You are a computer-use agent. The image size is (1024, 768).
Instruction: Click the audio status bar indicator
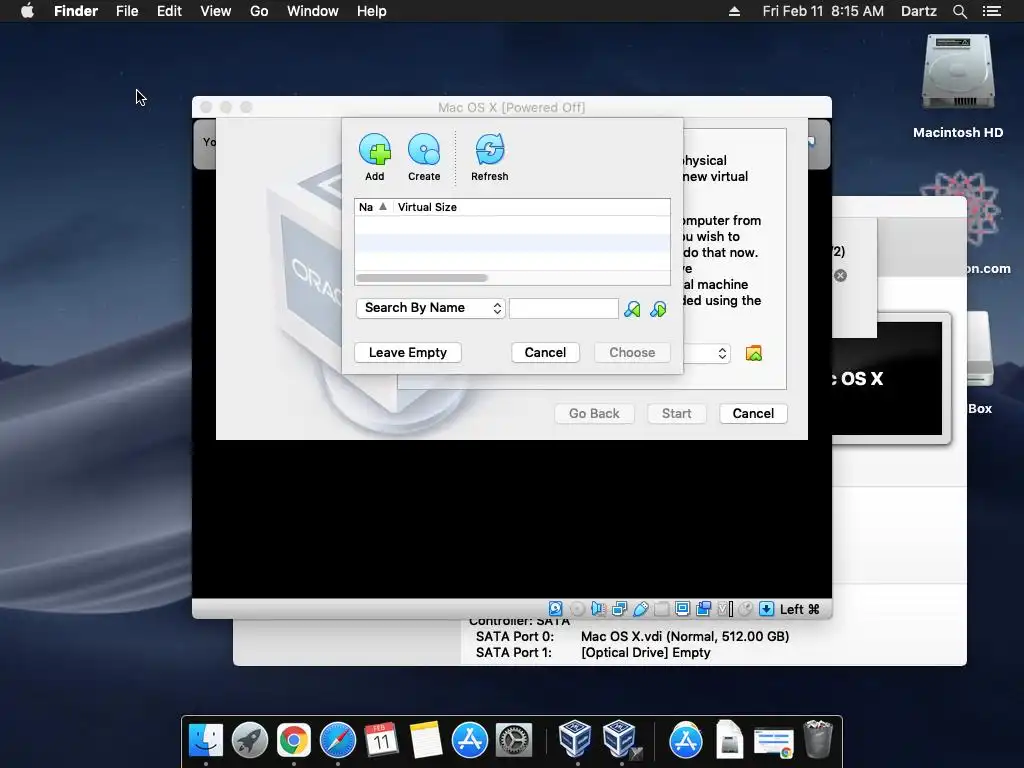click(598, 609)
